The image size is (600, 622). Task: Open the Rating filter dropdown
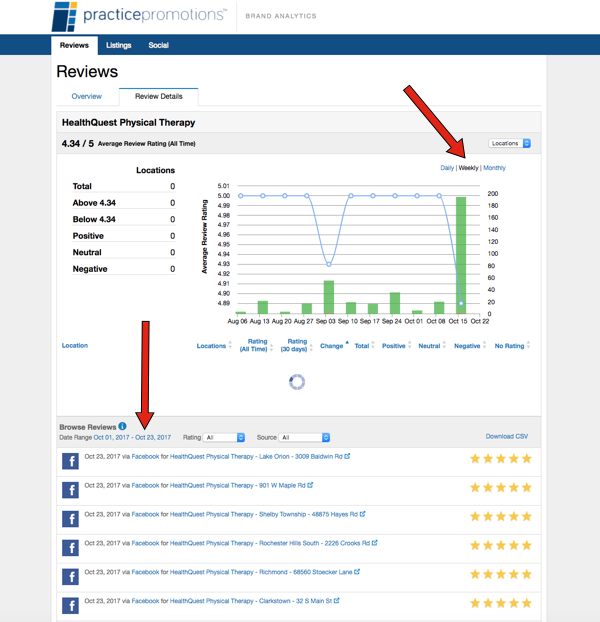click(224, 437)
